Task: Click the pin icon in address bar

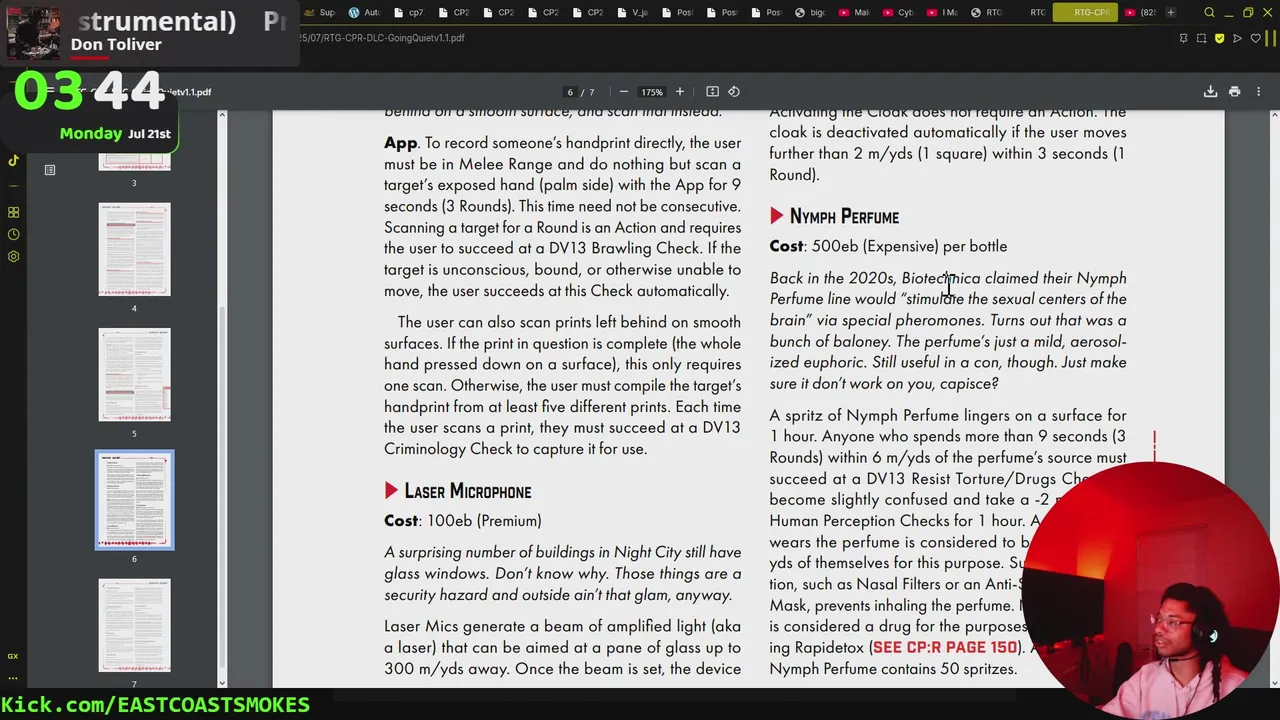Action: coord(1184,38)
